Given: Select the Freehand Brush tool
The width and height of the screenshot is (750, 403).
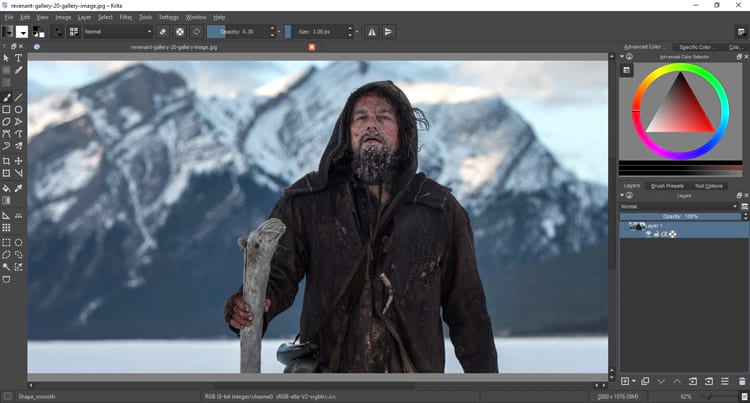Looking at the screenshot, I should (6, 98).
